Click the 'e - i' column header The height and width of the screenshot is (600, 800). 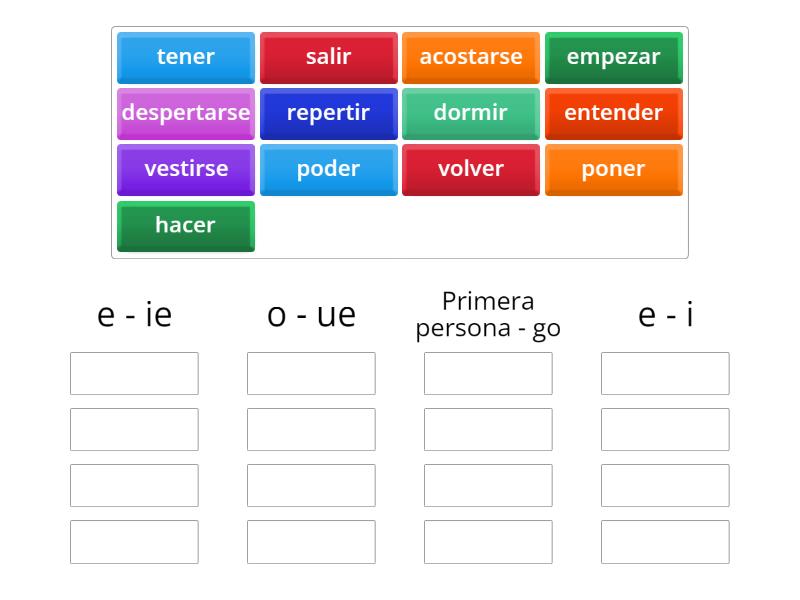coord(665,313)
